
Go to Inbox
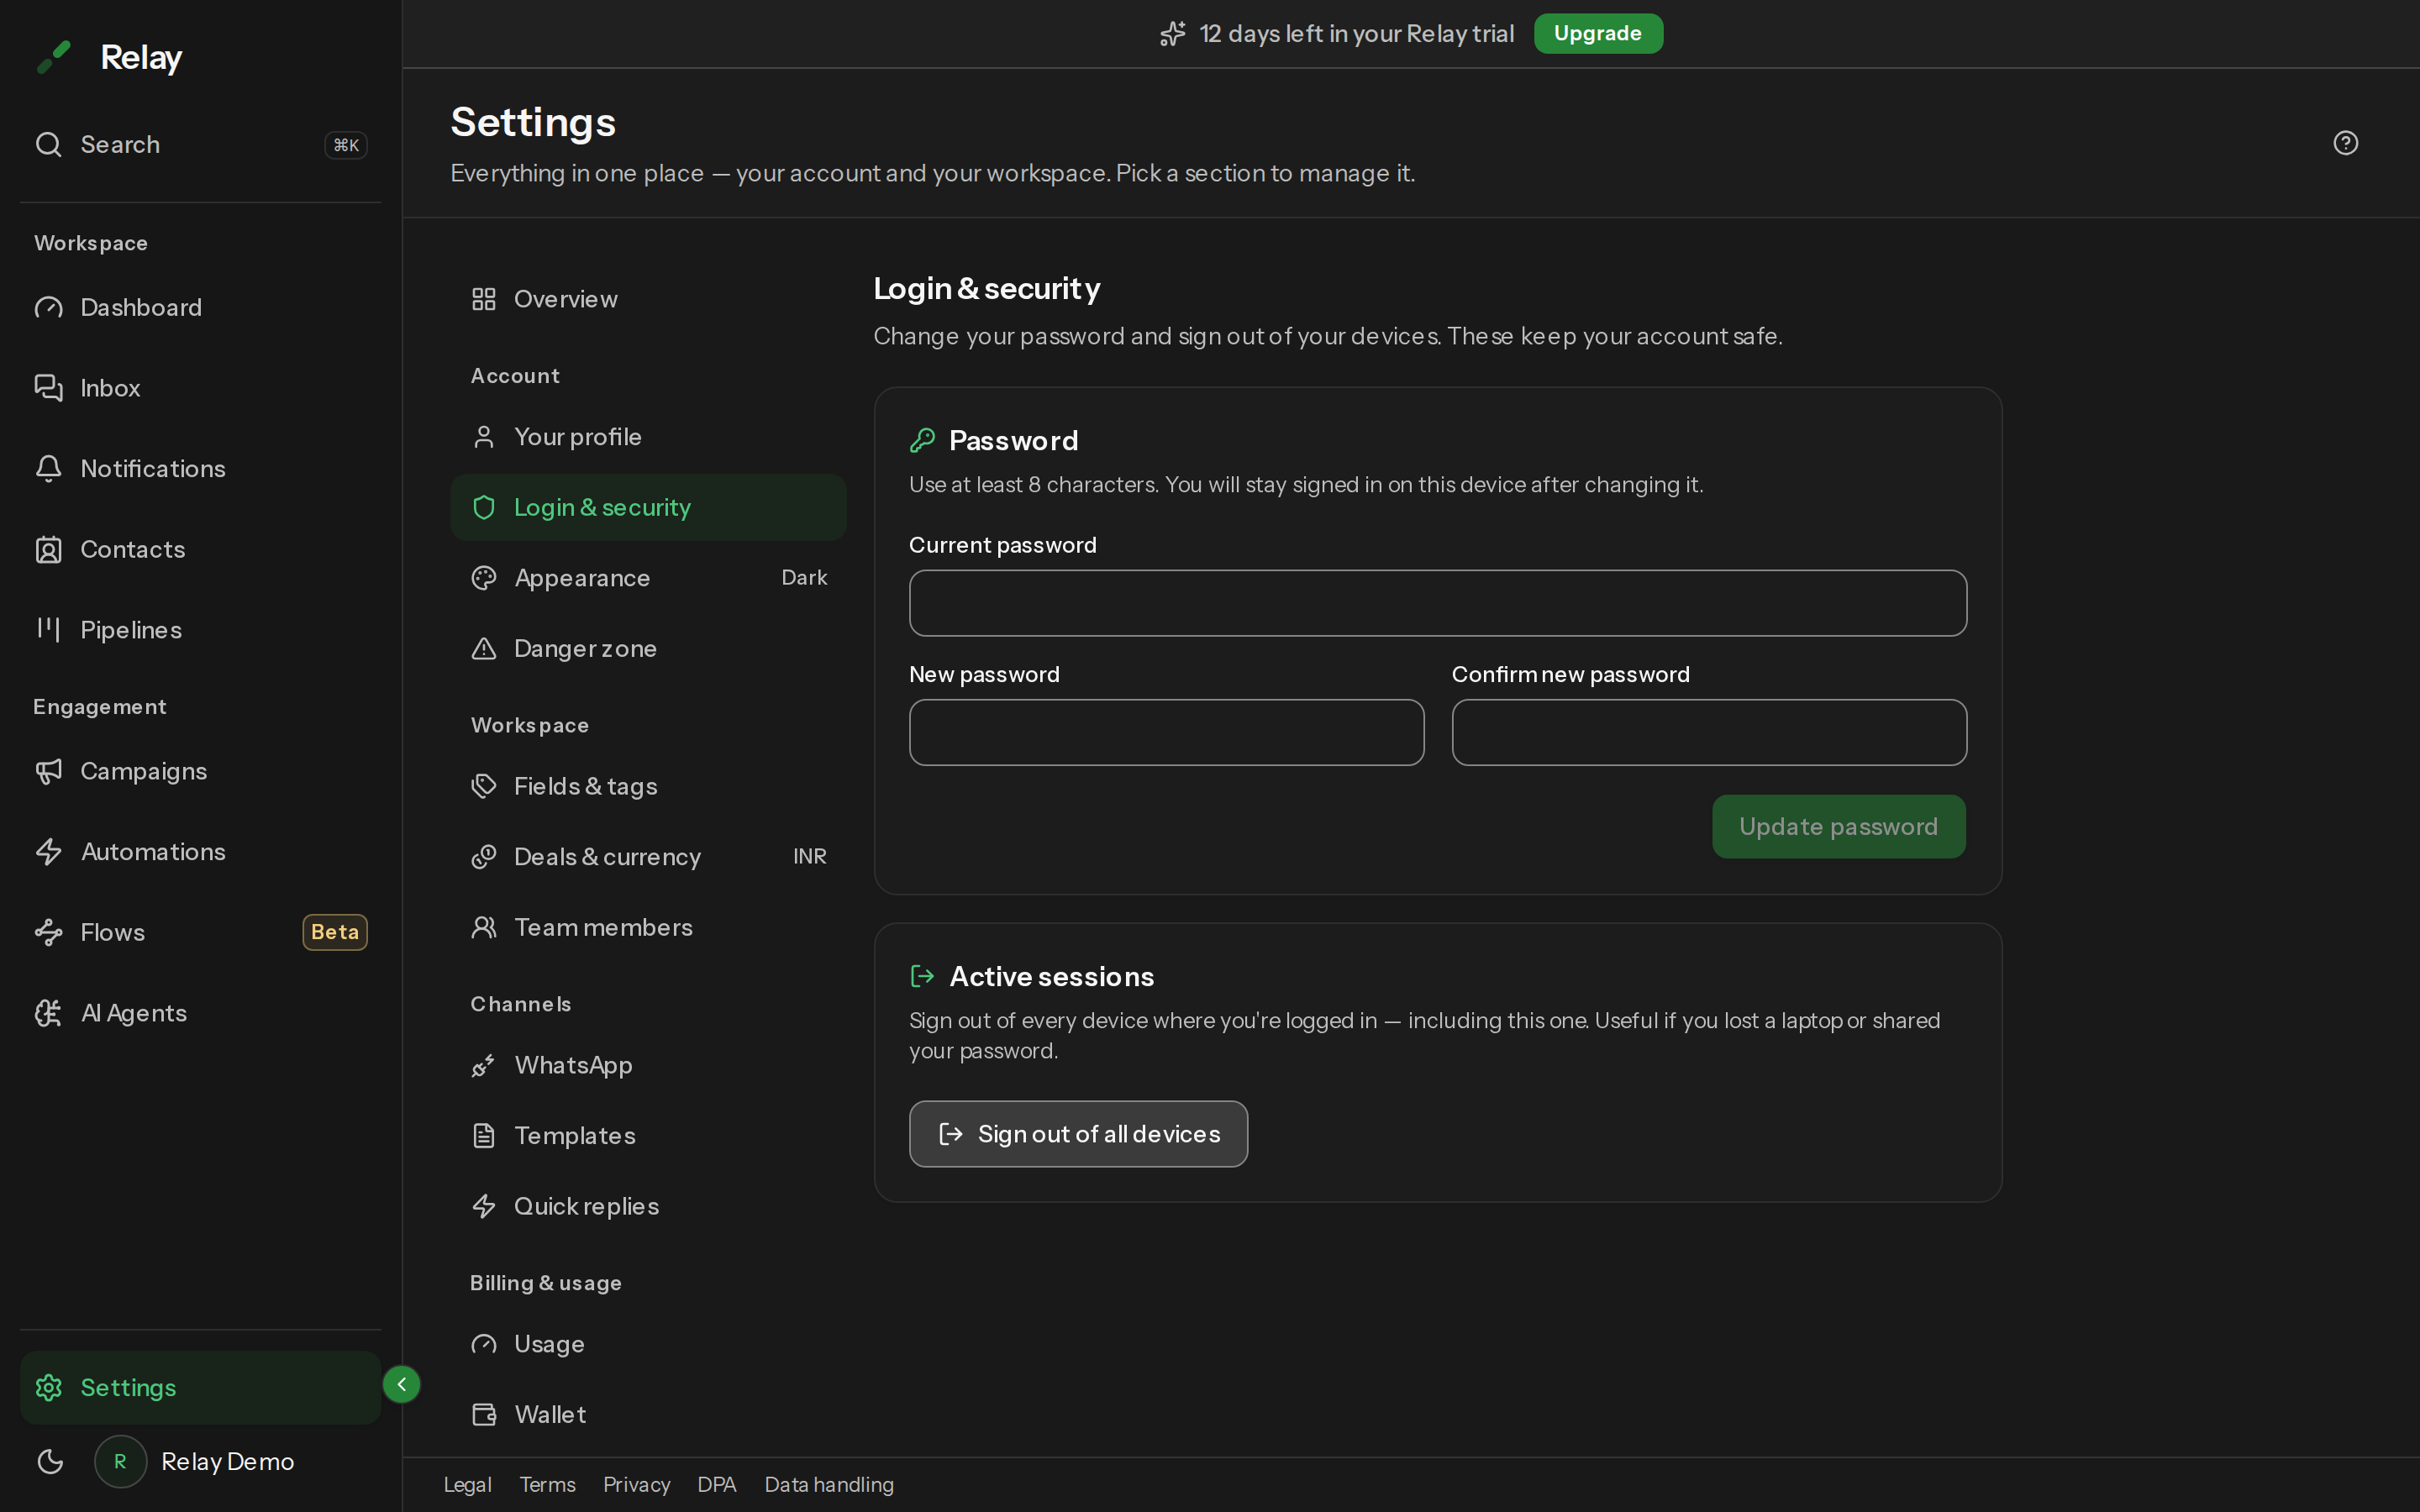[x=200, y=388]
